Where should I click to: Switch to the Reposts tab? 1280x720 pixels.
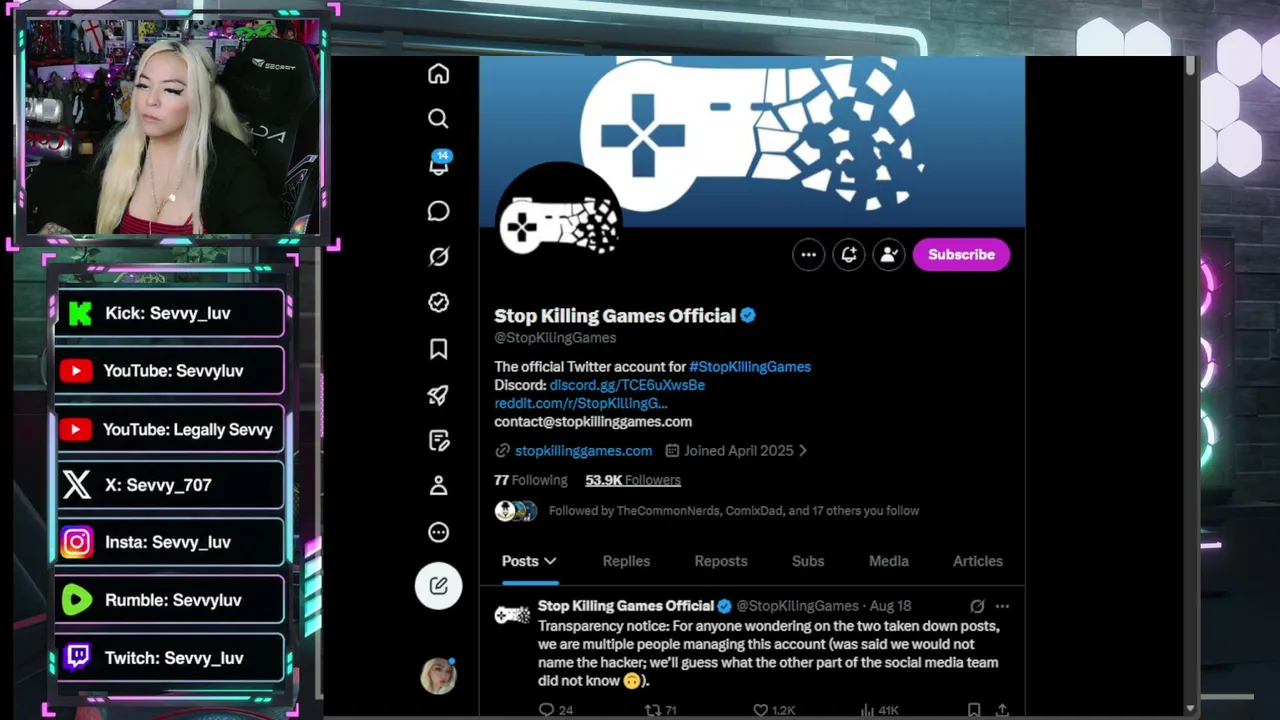pyautogui.click(x=721, y=561)
